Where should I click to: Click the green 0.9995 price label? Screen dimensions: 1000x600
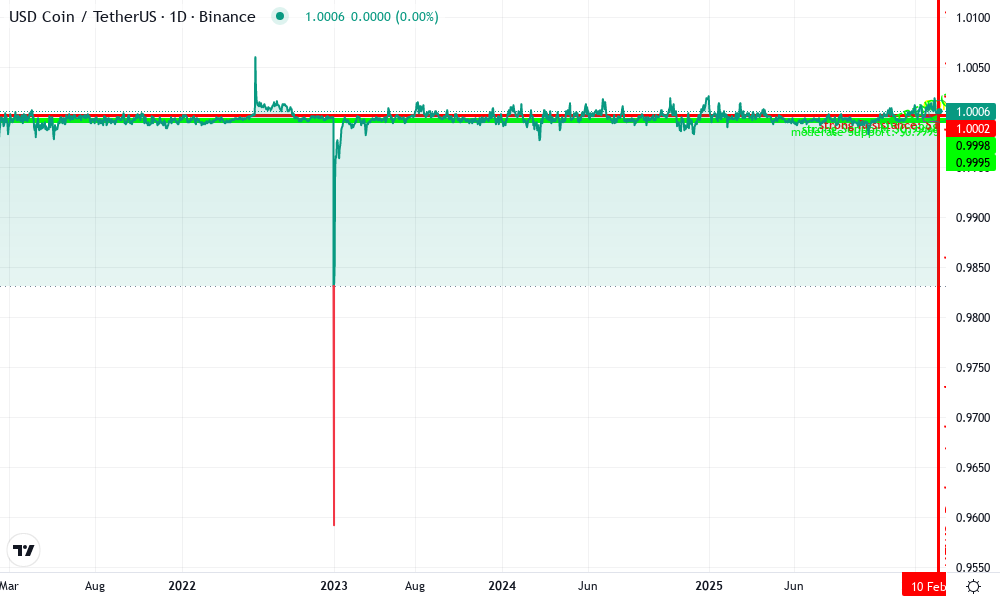[x=972, y=162]
